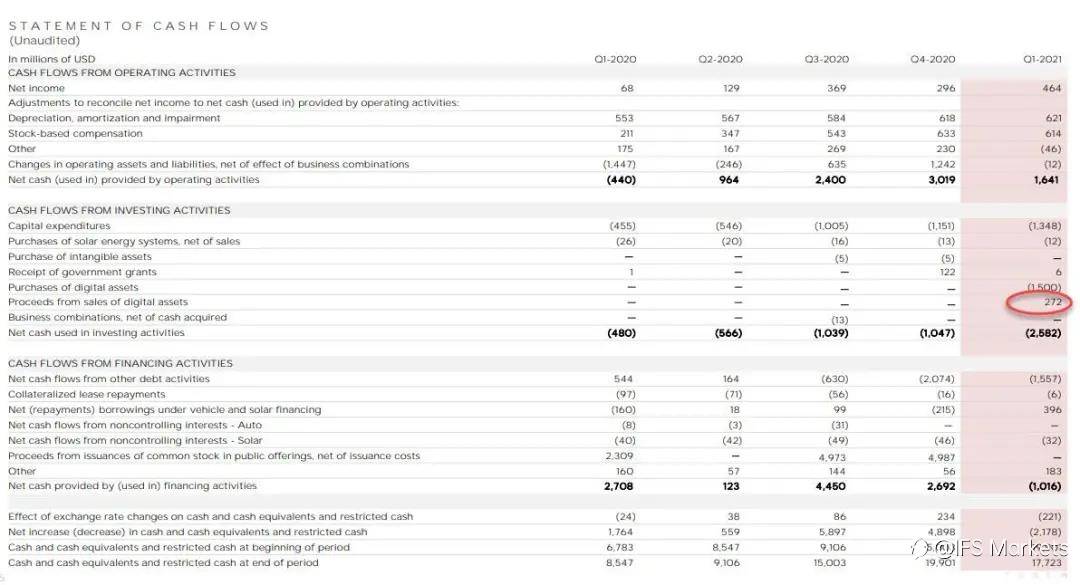Click net increase Q3-2020 value 5,897

coord(833,532)
